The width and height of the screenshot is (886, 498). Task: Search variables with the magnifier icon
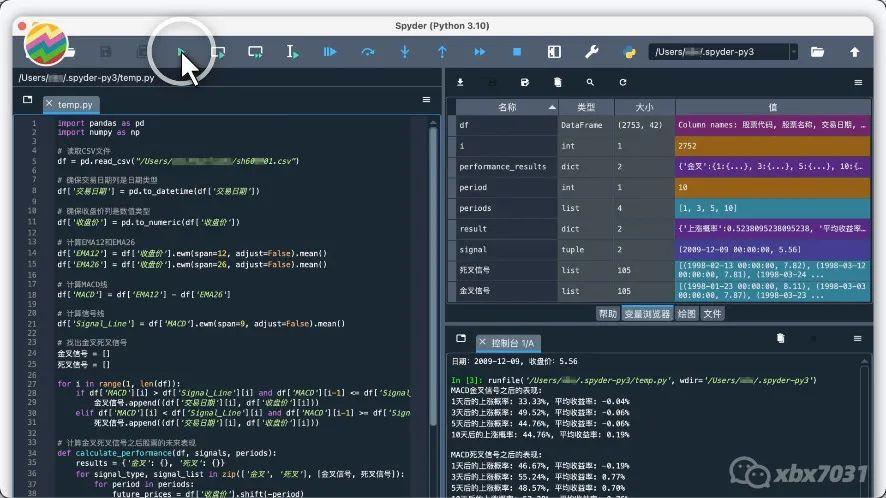pyautogui.click(x=590, y=82)
